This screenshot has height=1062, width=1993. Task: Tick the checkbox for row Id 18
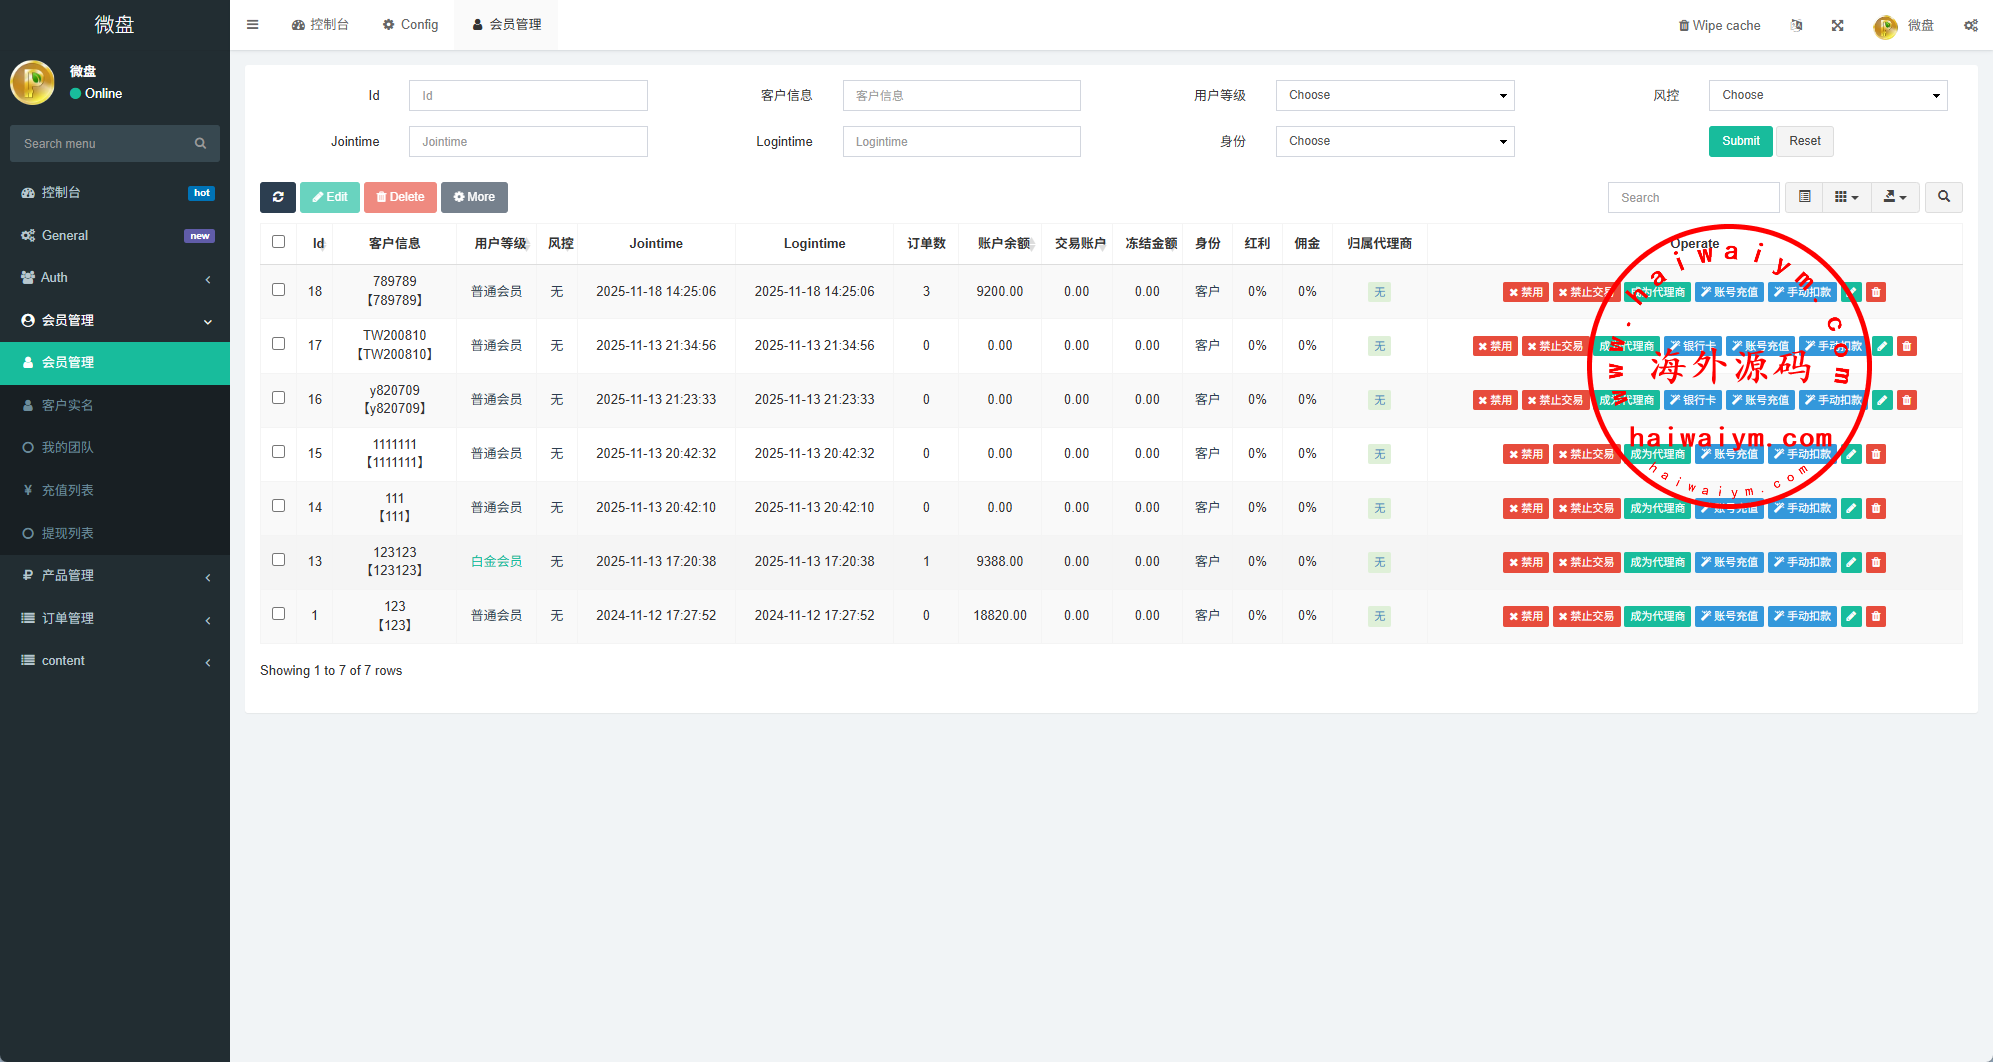tap(278, 290)
